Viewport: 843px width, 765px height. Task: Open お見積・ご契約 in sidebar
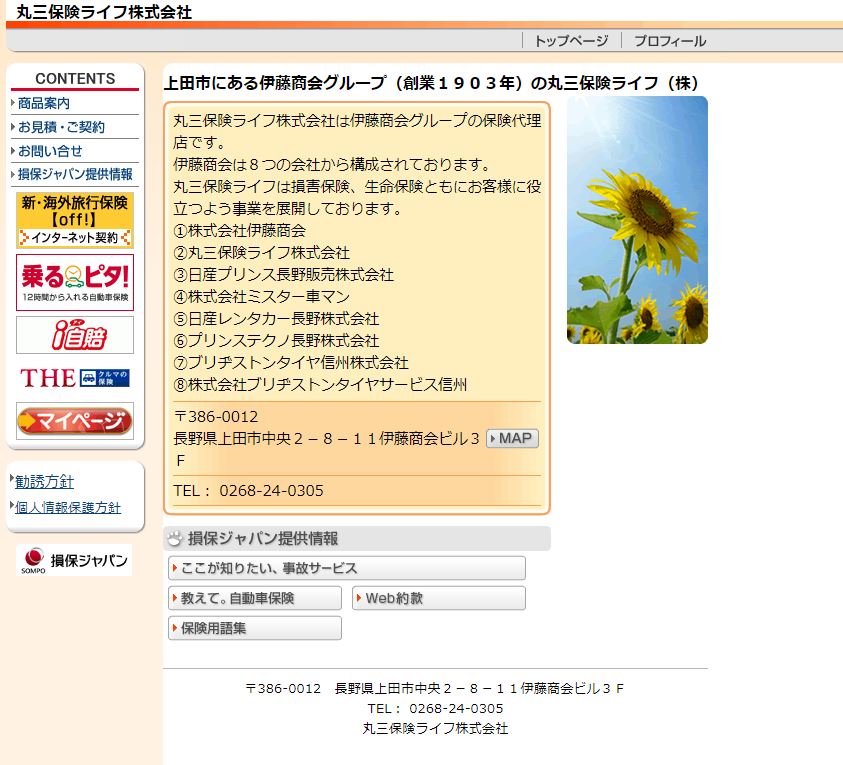(x=61, y=127)
